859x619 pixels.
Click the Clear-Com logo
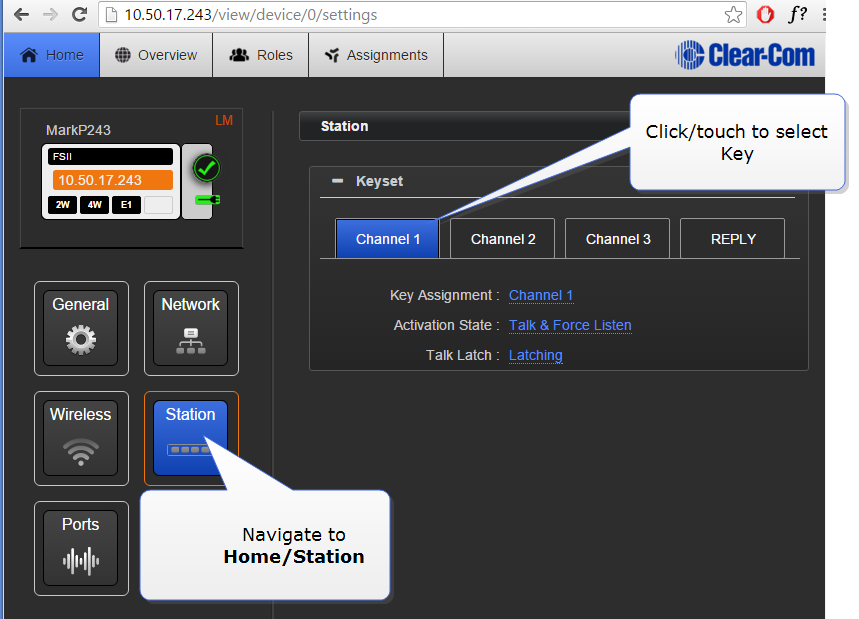click(x=745, y=55)
